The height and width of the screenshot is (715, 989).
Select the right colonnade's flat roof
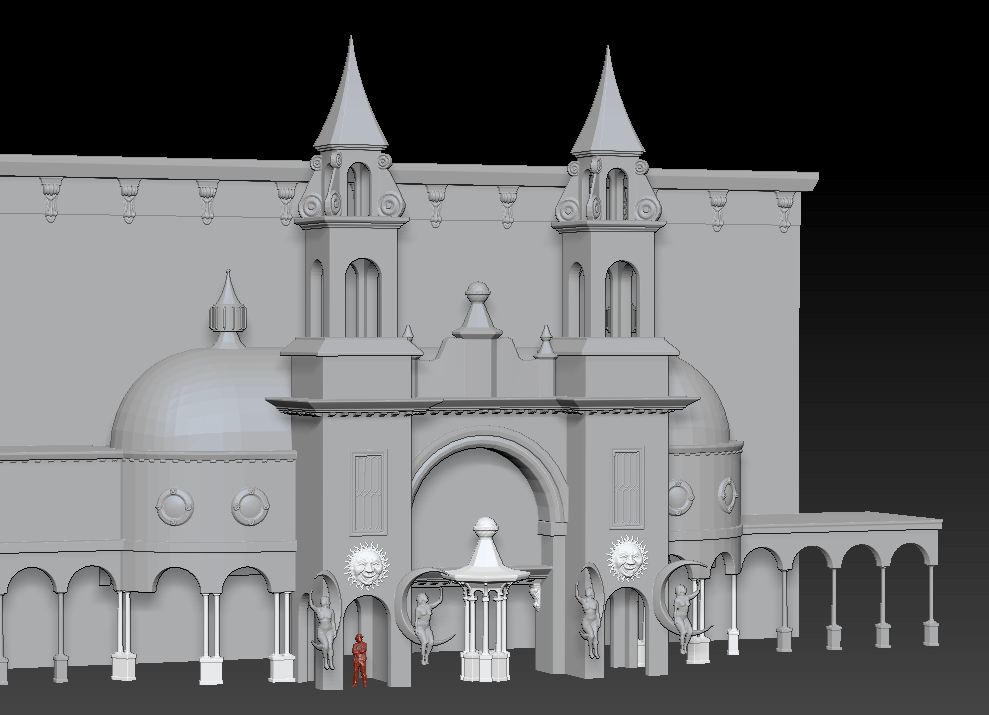840,522
